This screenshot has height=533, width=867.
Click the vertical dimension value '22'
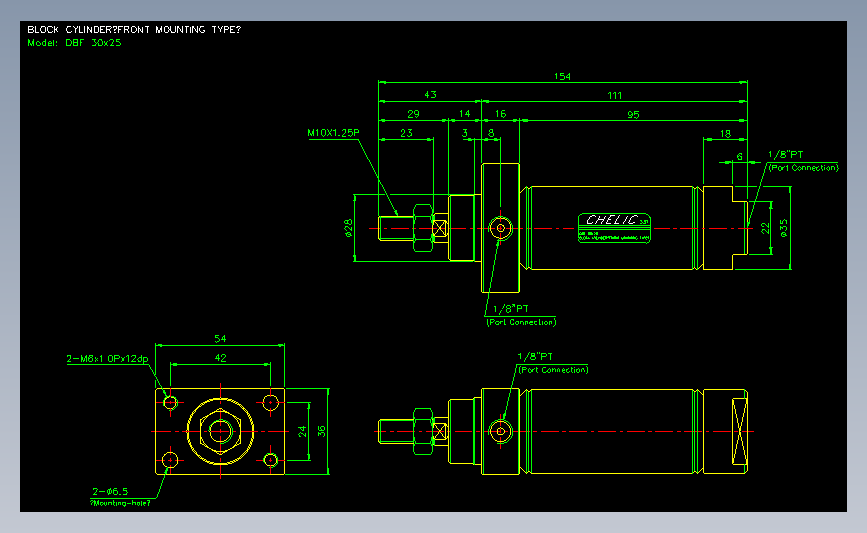765,228
